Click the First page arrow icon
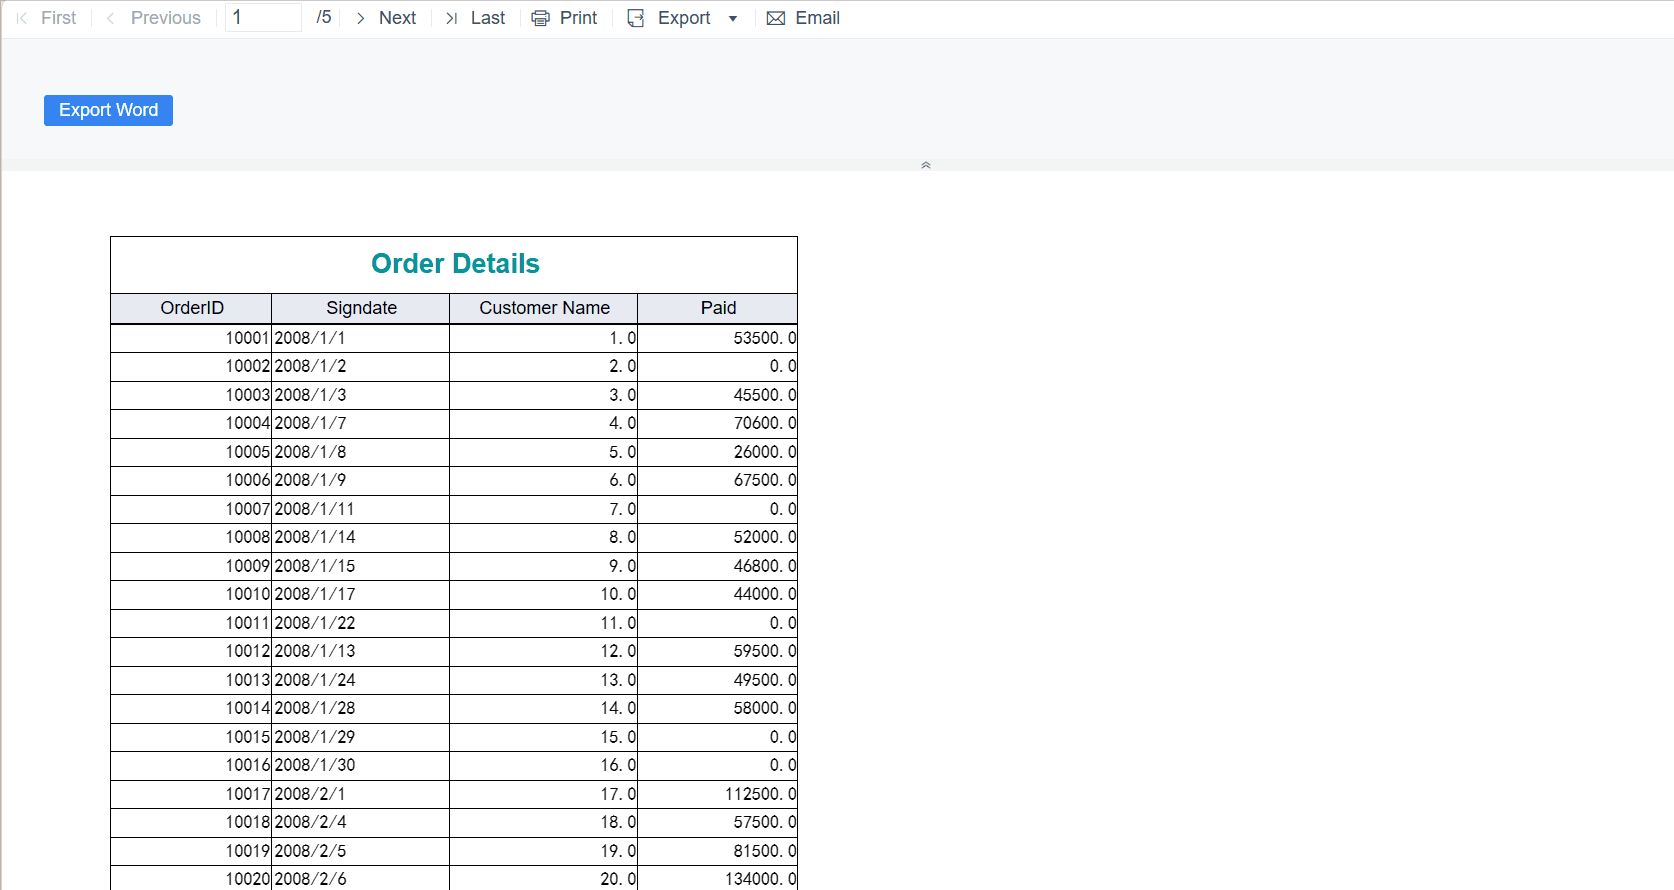1674x890 pixels. click(22, 18)
